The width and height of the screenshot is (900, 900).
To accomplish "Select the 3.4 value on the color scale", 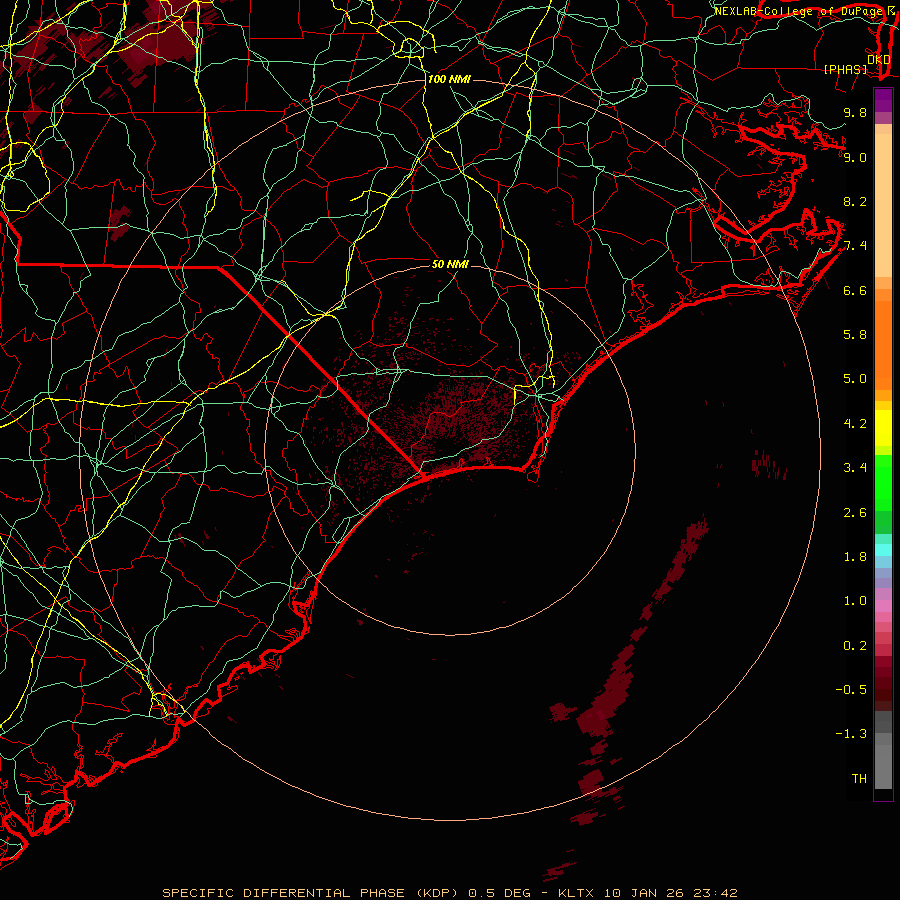I will pyautogui.click(x=855, y=468).
